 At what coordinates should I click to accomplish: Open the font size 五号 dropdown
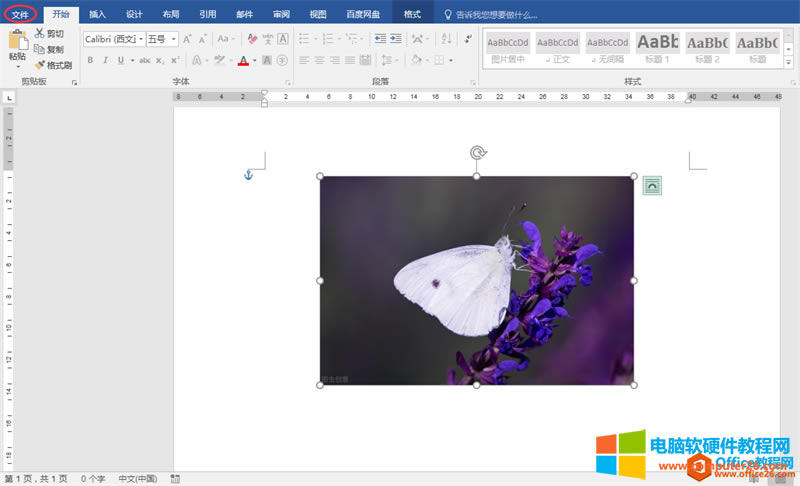(174, 39)
